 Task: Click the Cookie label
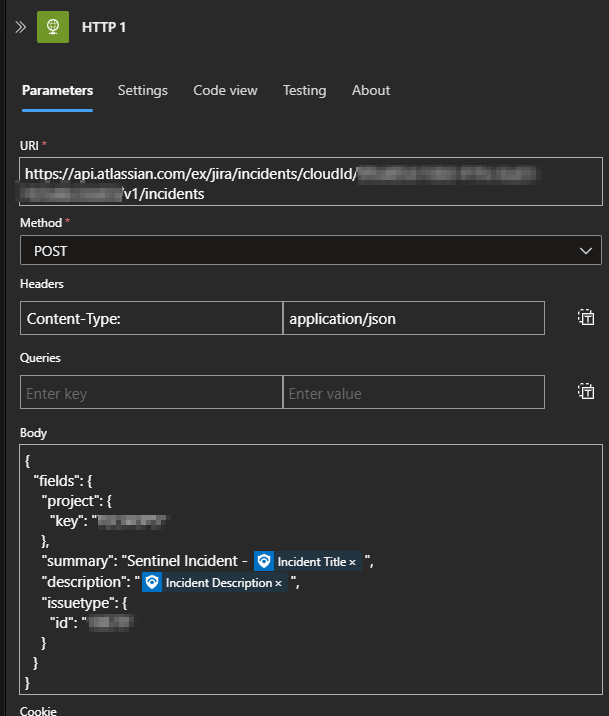(38, 711)
